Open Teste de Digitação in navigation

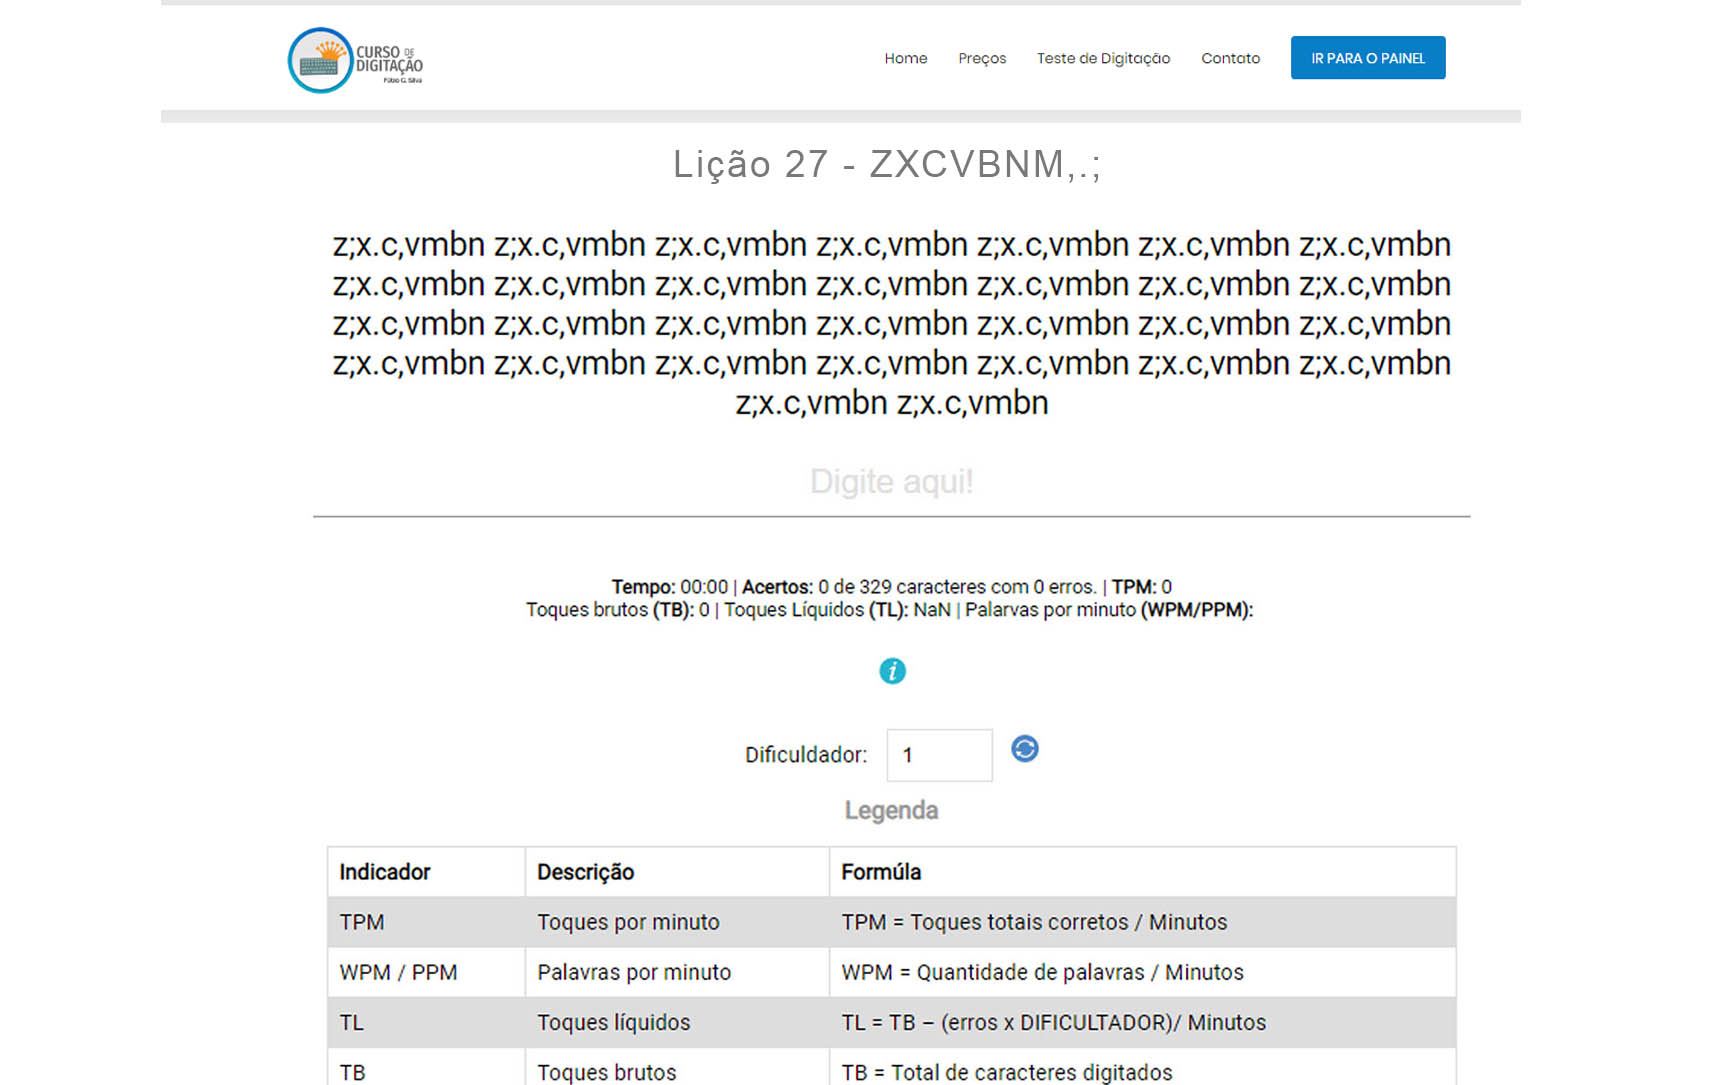[x=1103, y=58]
